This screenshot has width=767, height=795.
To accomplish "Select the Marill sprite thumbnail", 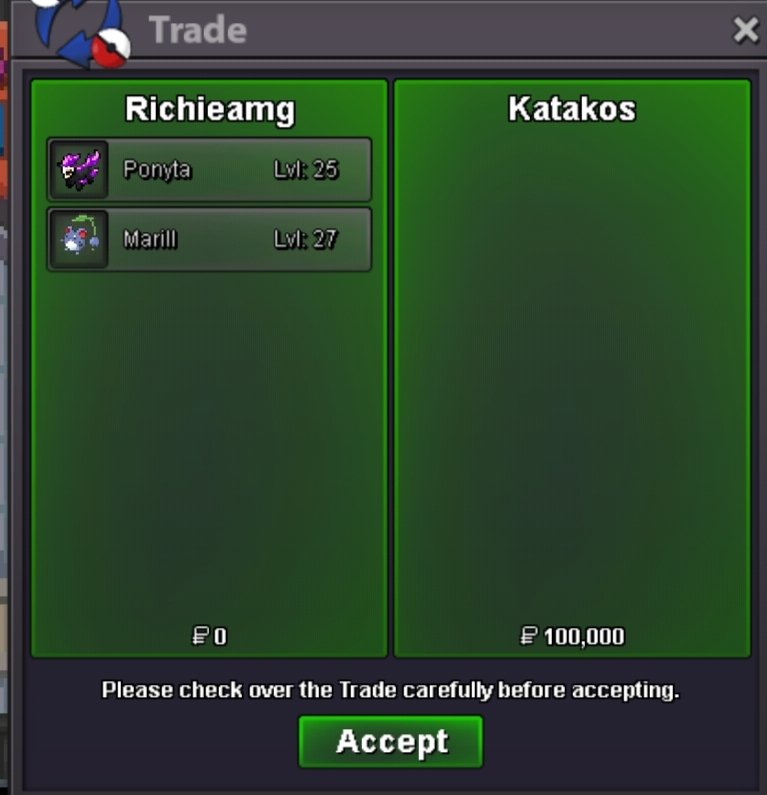I will 80,239.
